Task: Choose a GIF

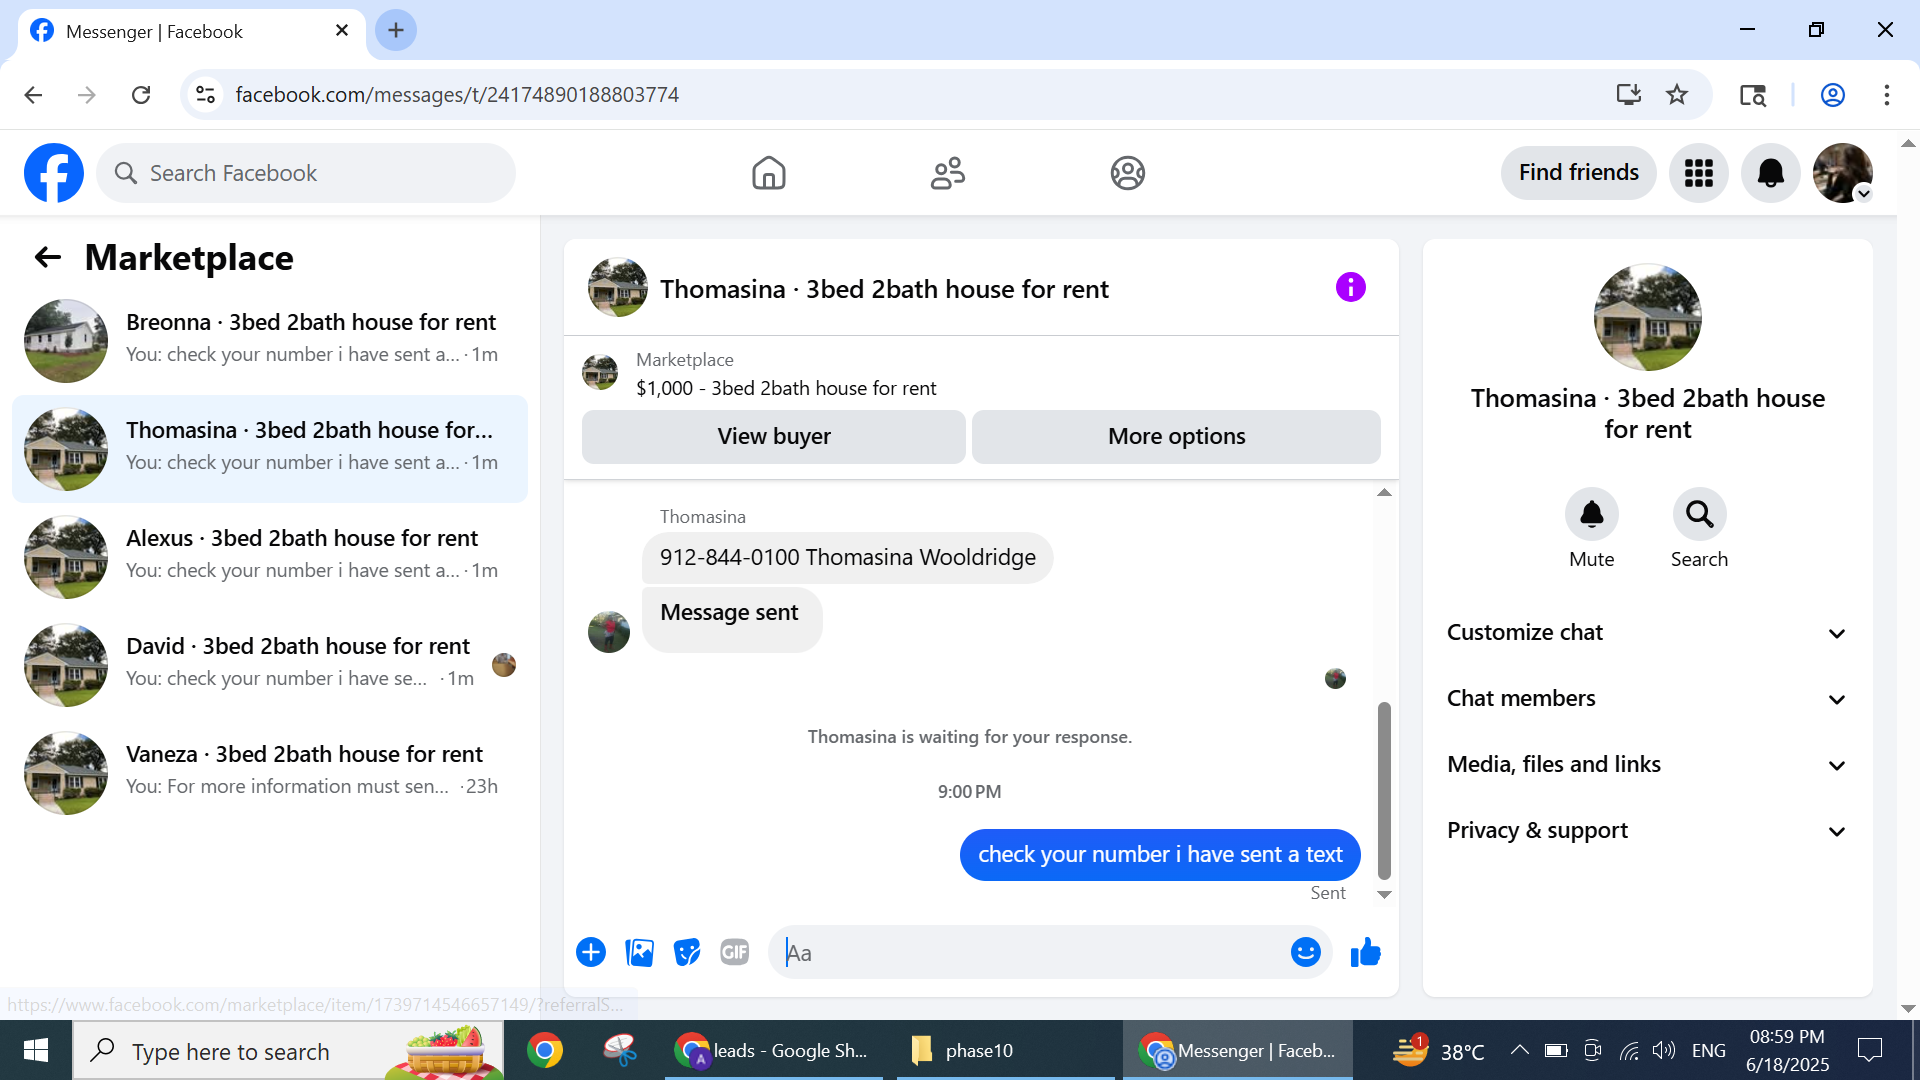Action: (735, 952)
